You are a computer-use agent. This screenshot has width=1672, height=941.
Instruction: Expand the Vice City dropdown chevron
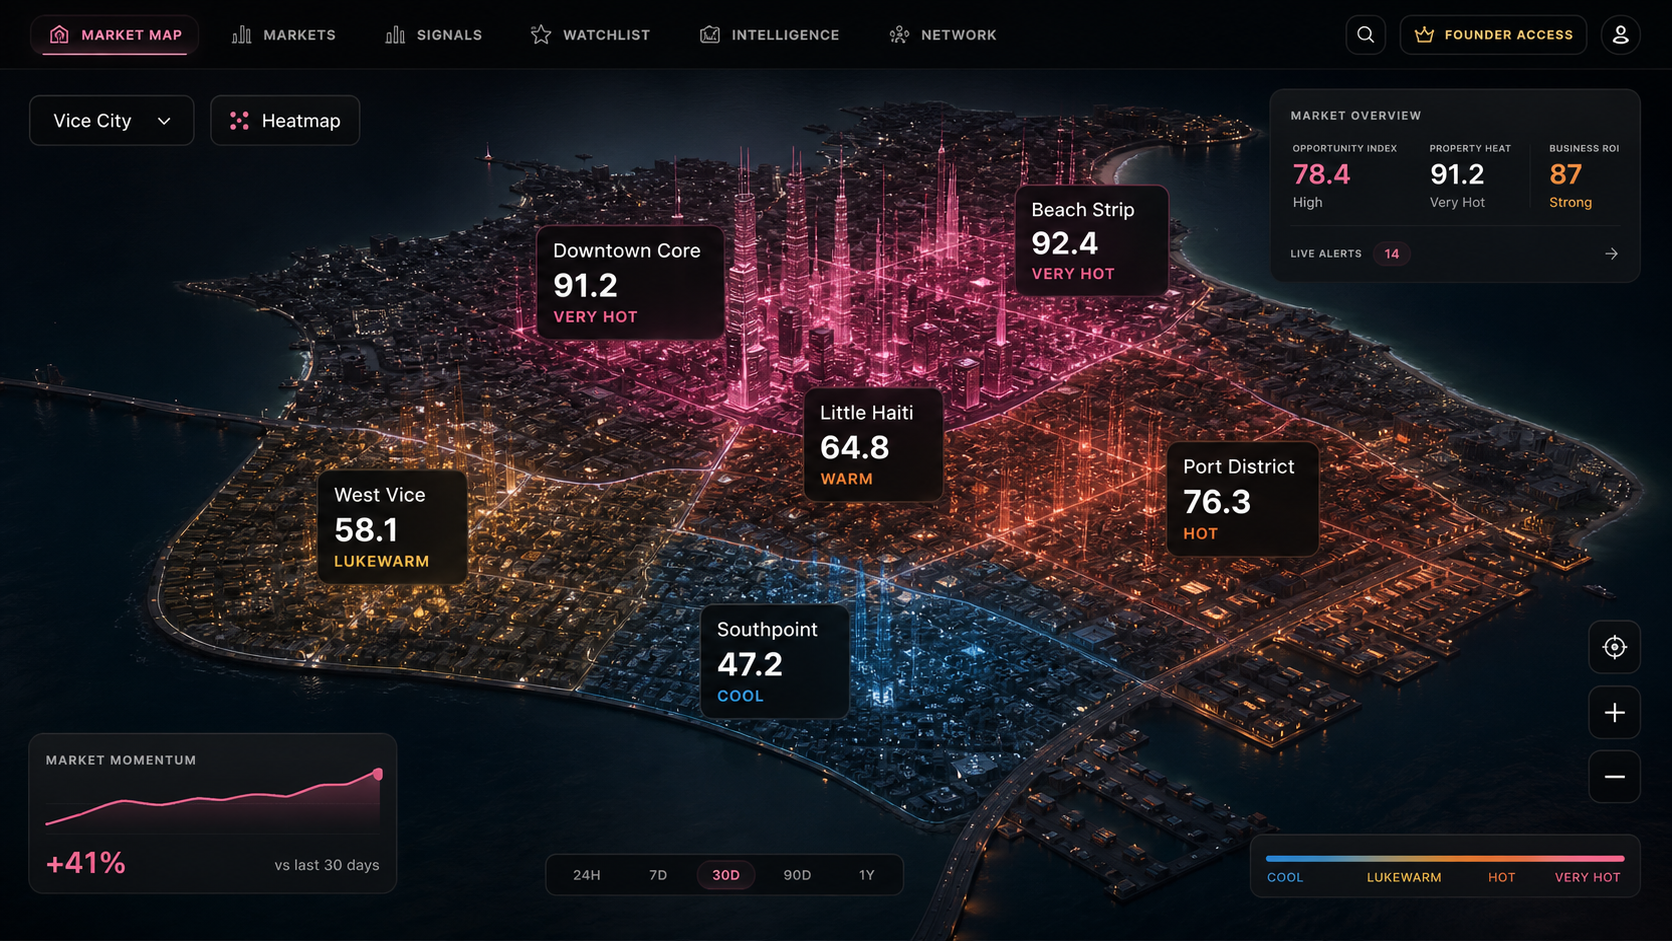point(164,121)
